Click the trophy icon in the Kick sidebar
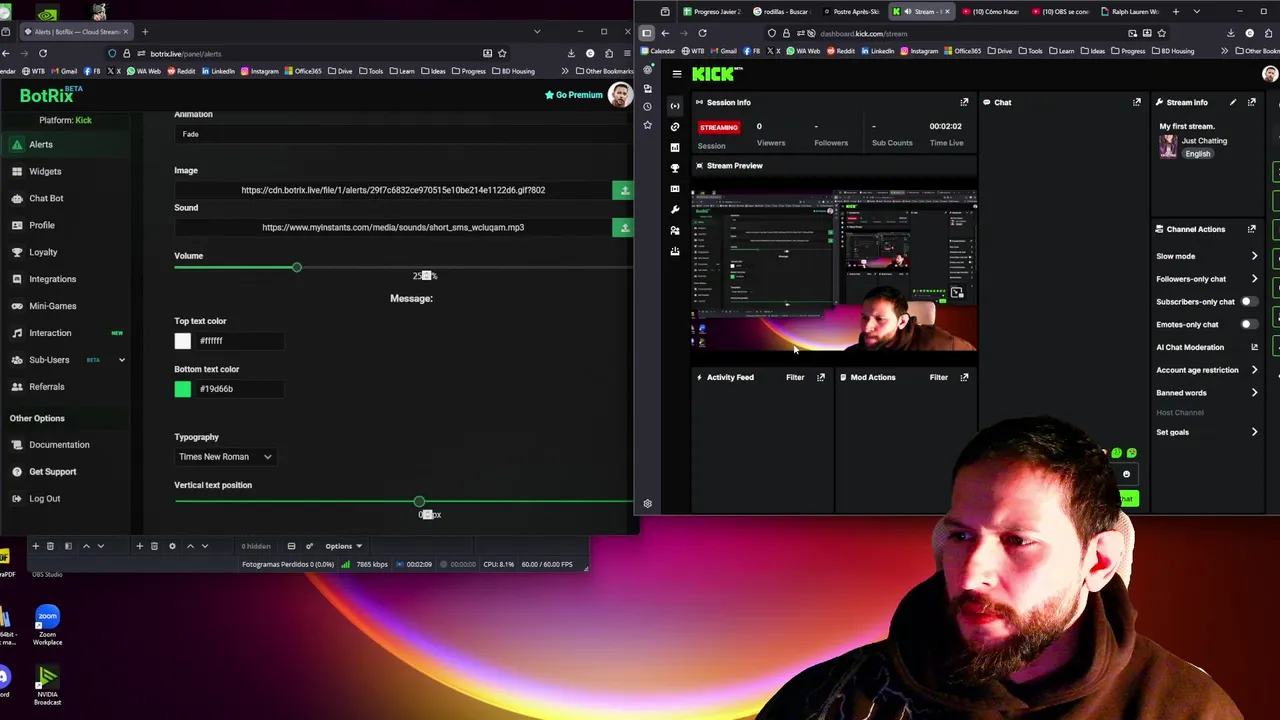Viewport: 1280px width, 720px height. [x=675, y=168]
